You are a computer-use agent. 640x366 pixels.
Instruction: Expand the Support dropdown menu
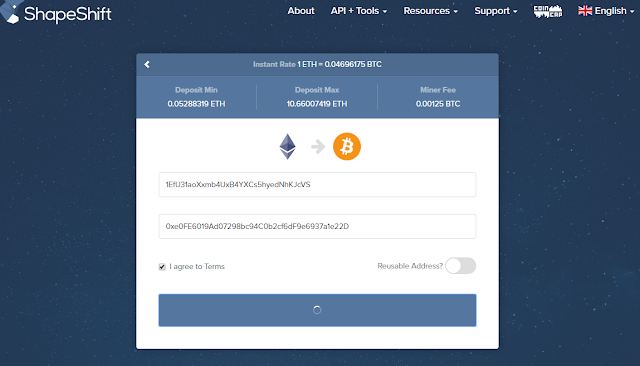pos(496,11)
